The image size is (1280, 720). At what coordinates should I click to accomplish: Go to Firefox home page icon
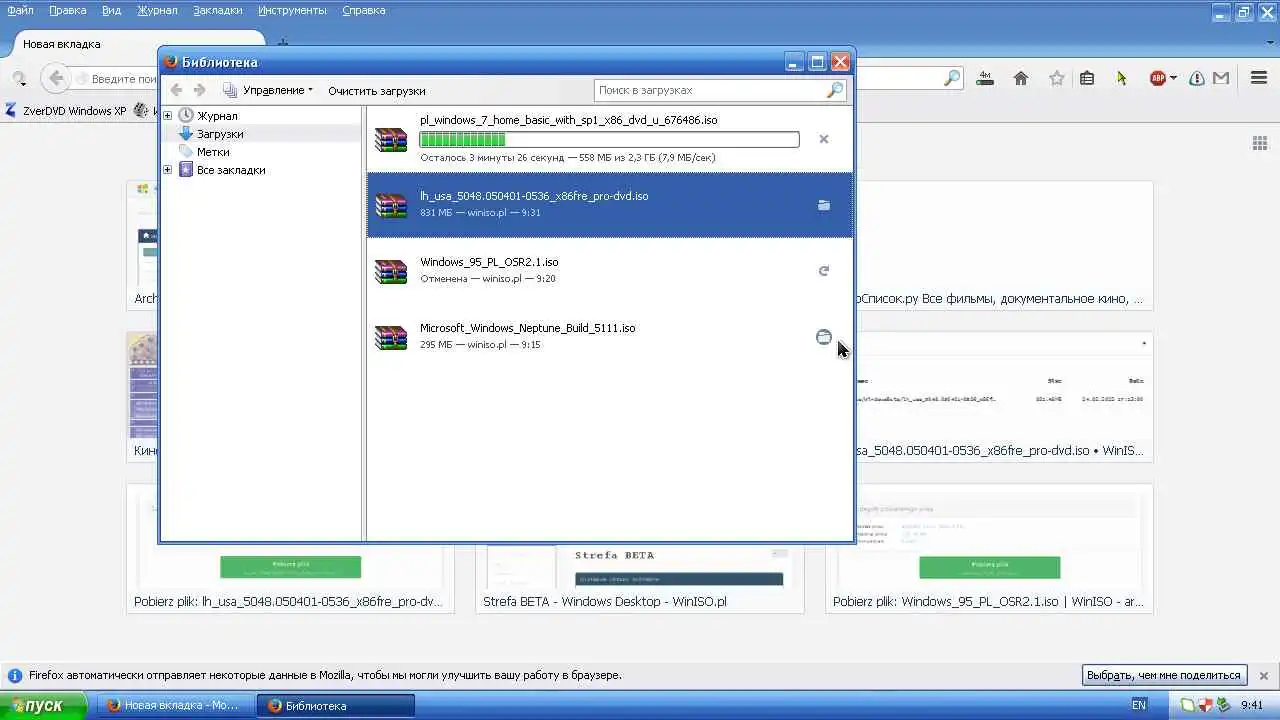[1021, 78]
